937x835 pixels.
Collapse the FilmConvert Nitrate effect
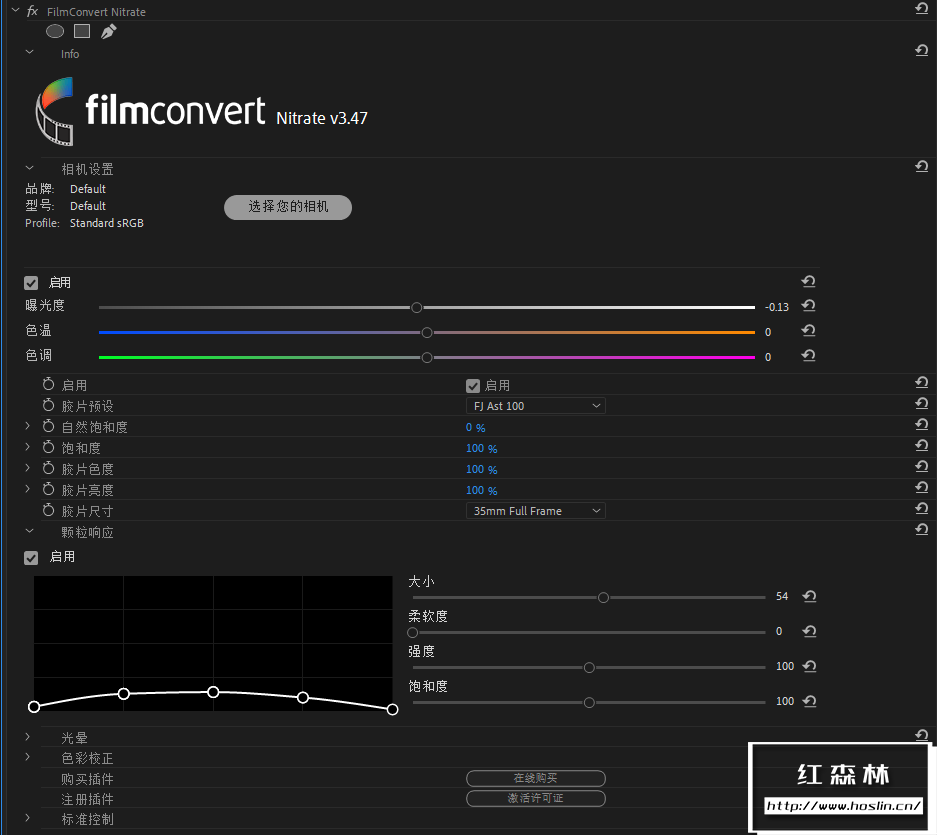pyautogui.click(x=16, y=11)
